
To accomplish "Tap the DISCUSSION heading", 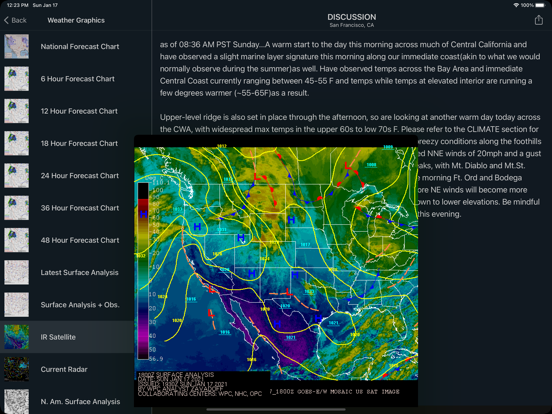I will pyautogui.click(x=352, y=17).
